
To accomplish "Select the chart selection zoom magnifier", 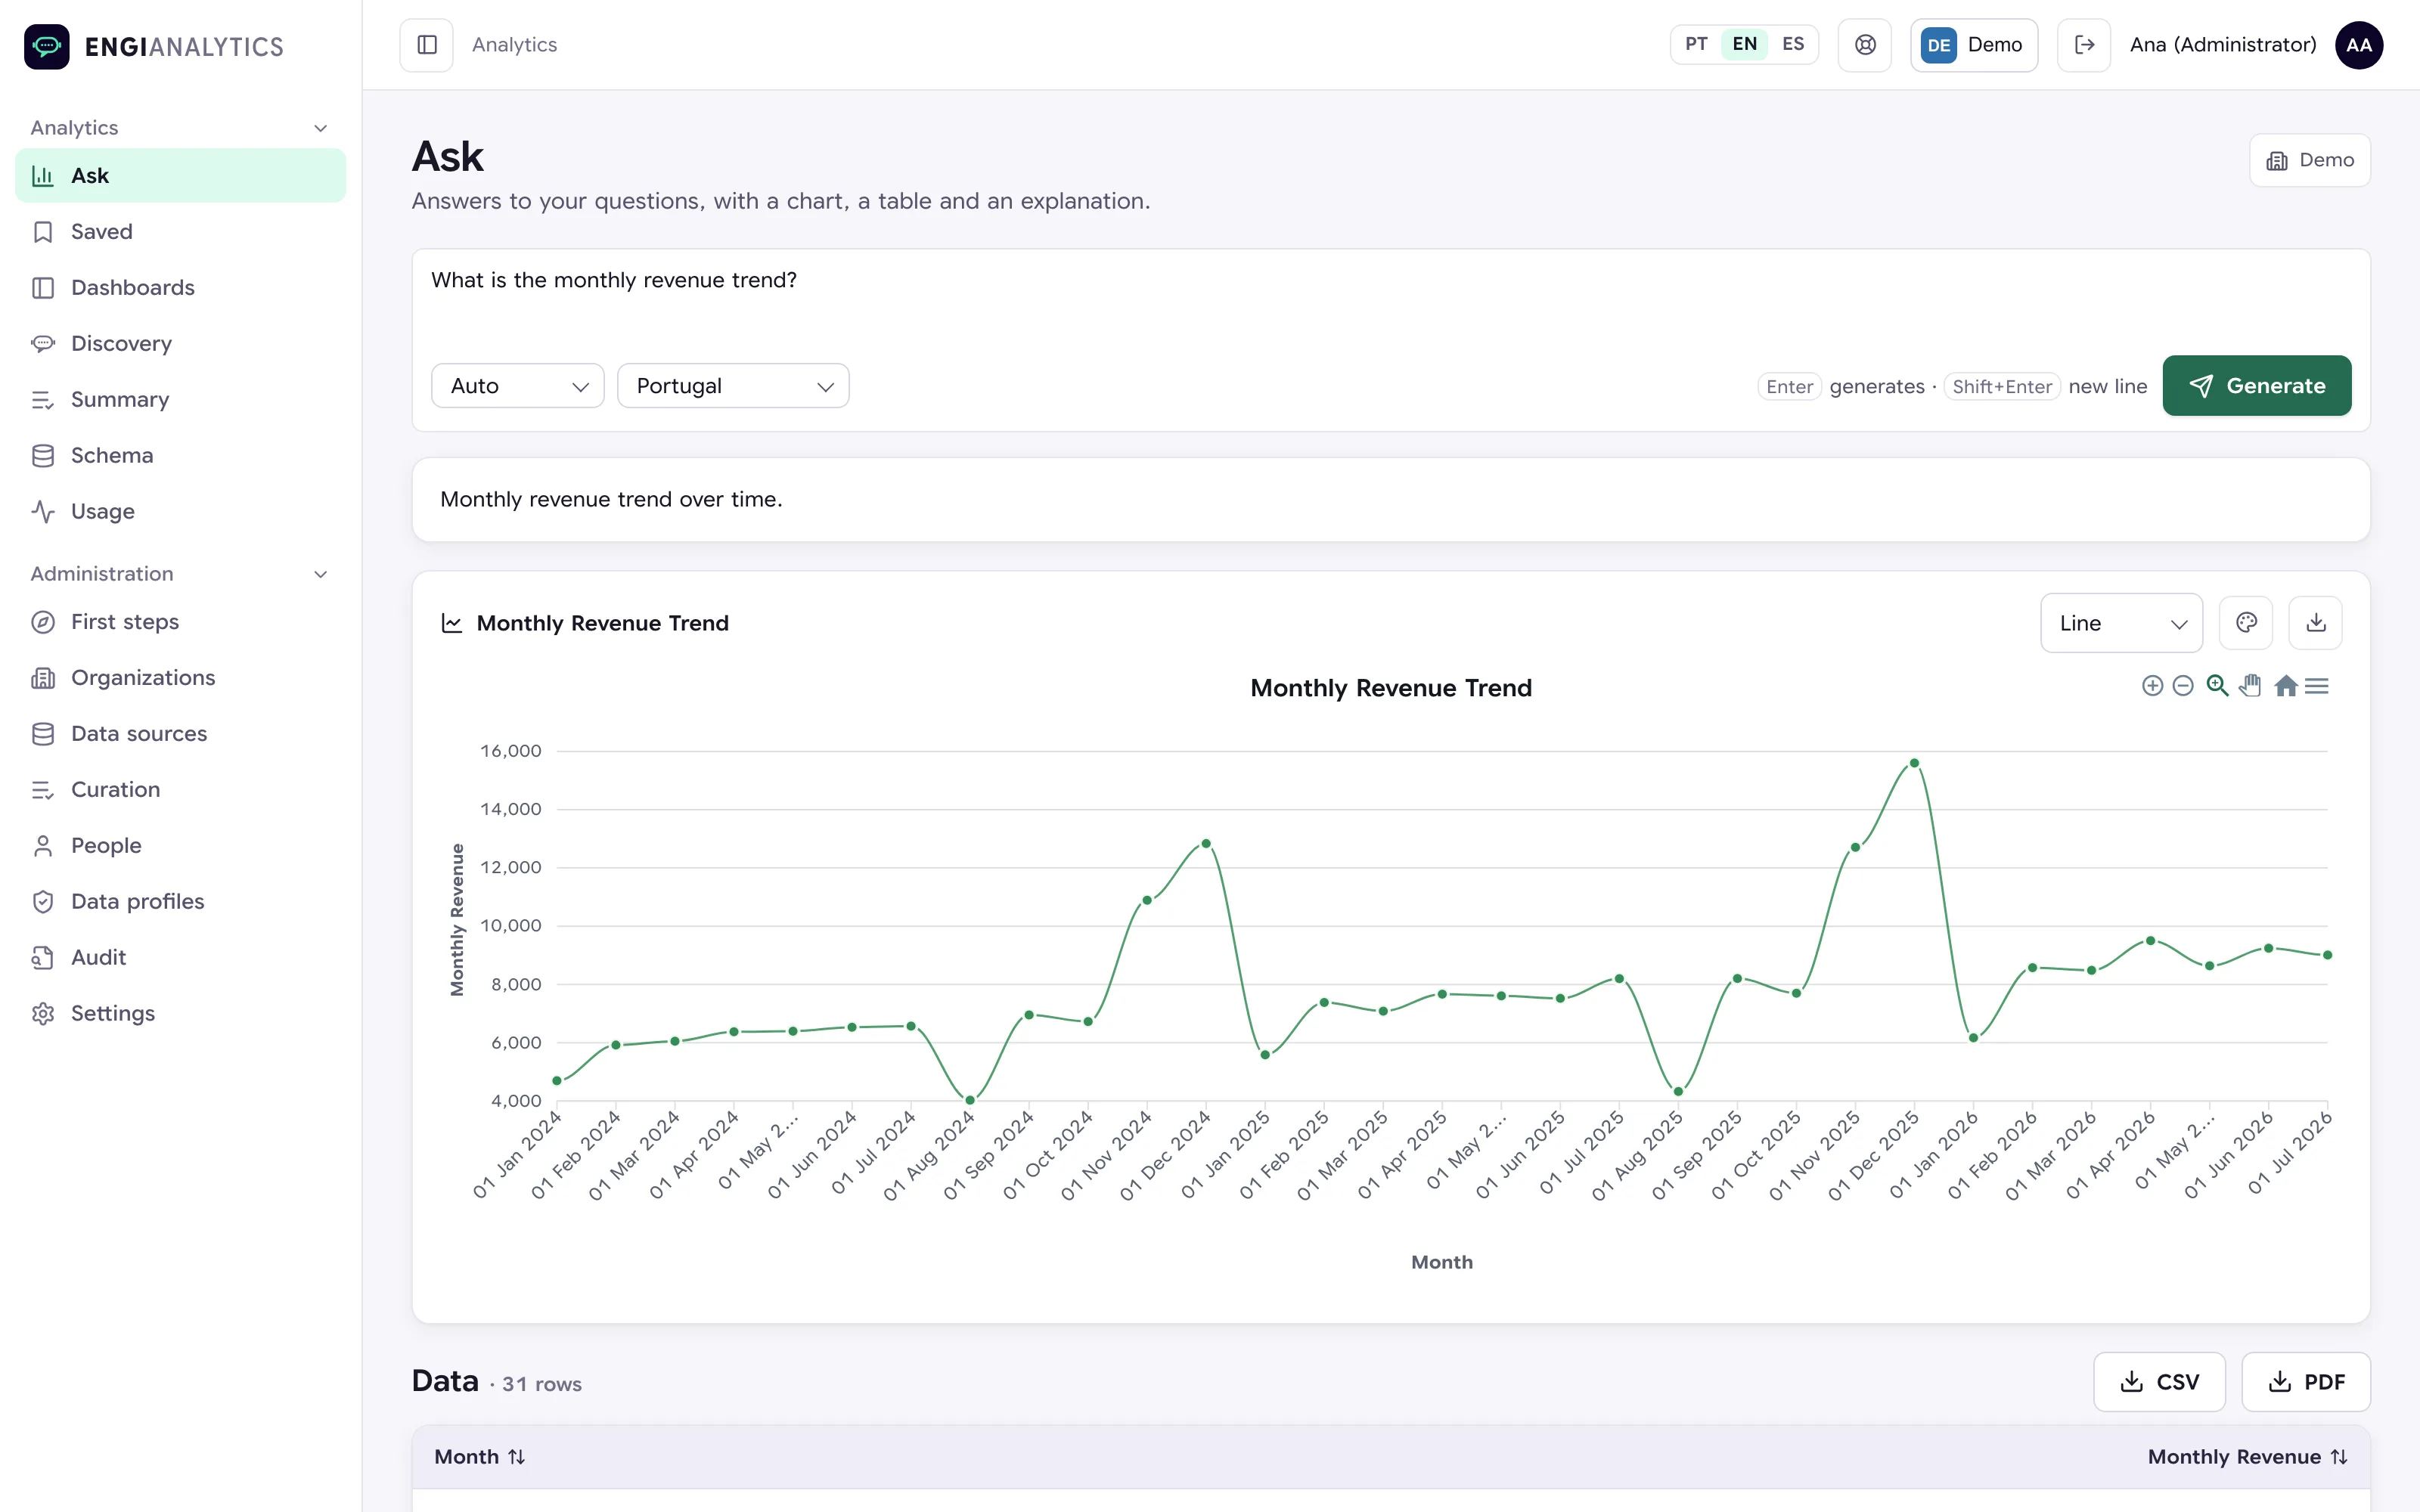I will [x=2217, y=686].
